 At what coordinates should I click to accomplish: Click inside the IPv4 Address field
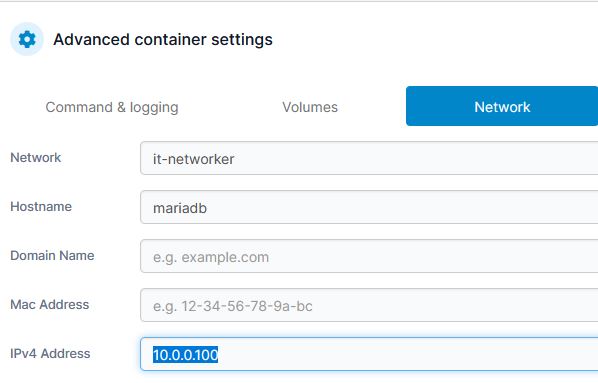pos(369,354)
